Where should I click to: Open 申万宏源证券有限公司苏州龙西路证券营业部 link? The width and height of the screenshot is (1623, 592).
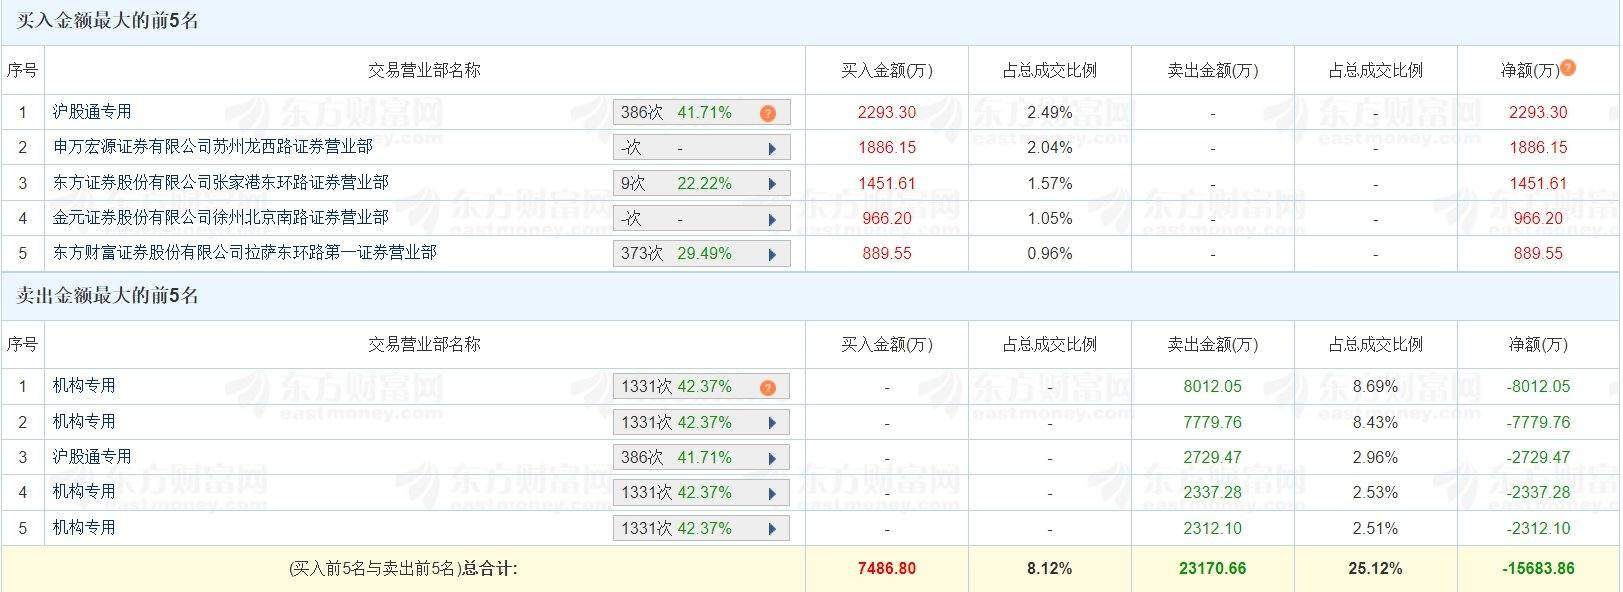click(x=212, y=147)
